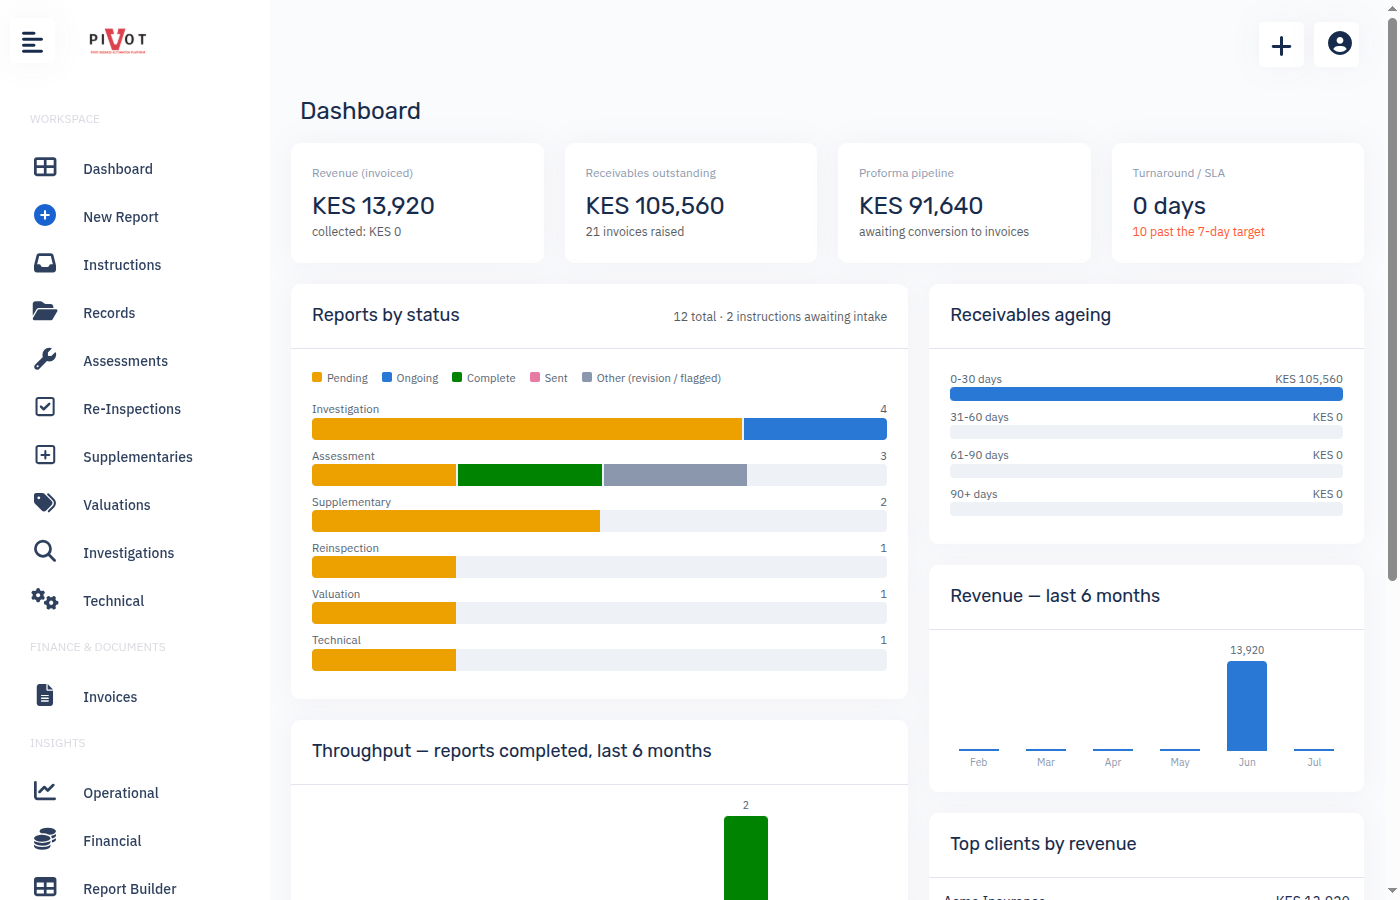Click the Report Builder table icon
The image size is (1400, 900).
click(x=45, y=887)
